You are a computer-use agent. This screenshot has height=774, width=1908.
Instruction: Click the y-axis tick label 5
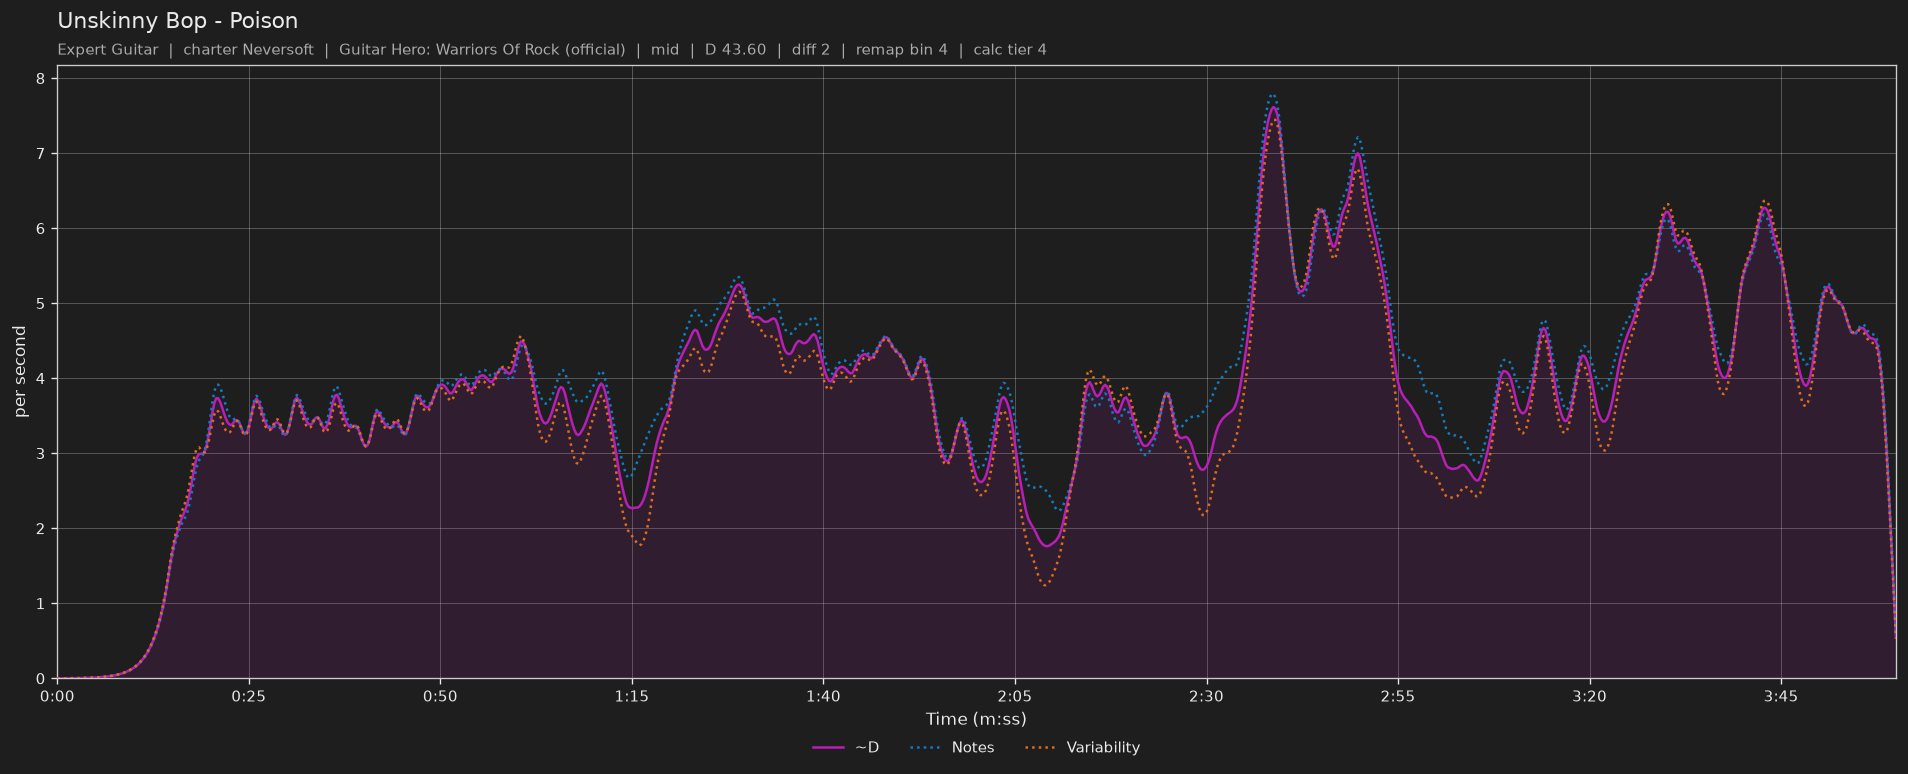pyautogui.click(x=42, y=304)
